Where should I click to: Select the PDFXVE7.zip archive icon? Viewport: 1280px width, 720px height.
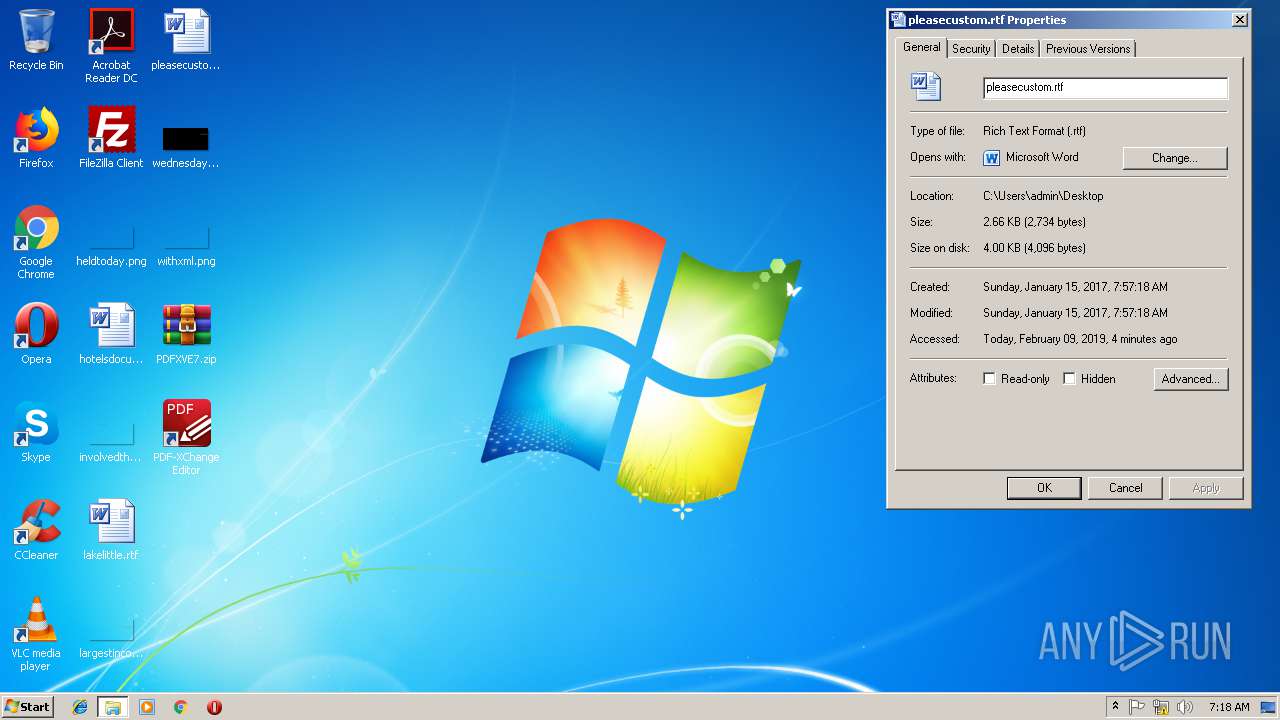186,334
